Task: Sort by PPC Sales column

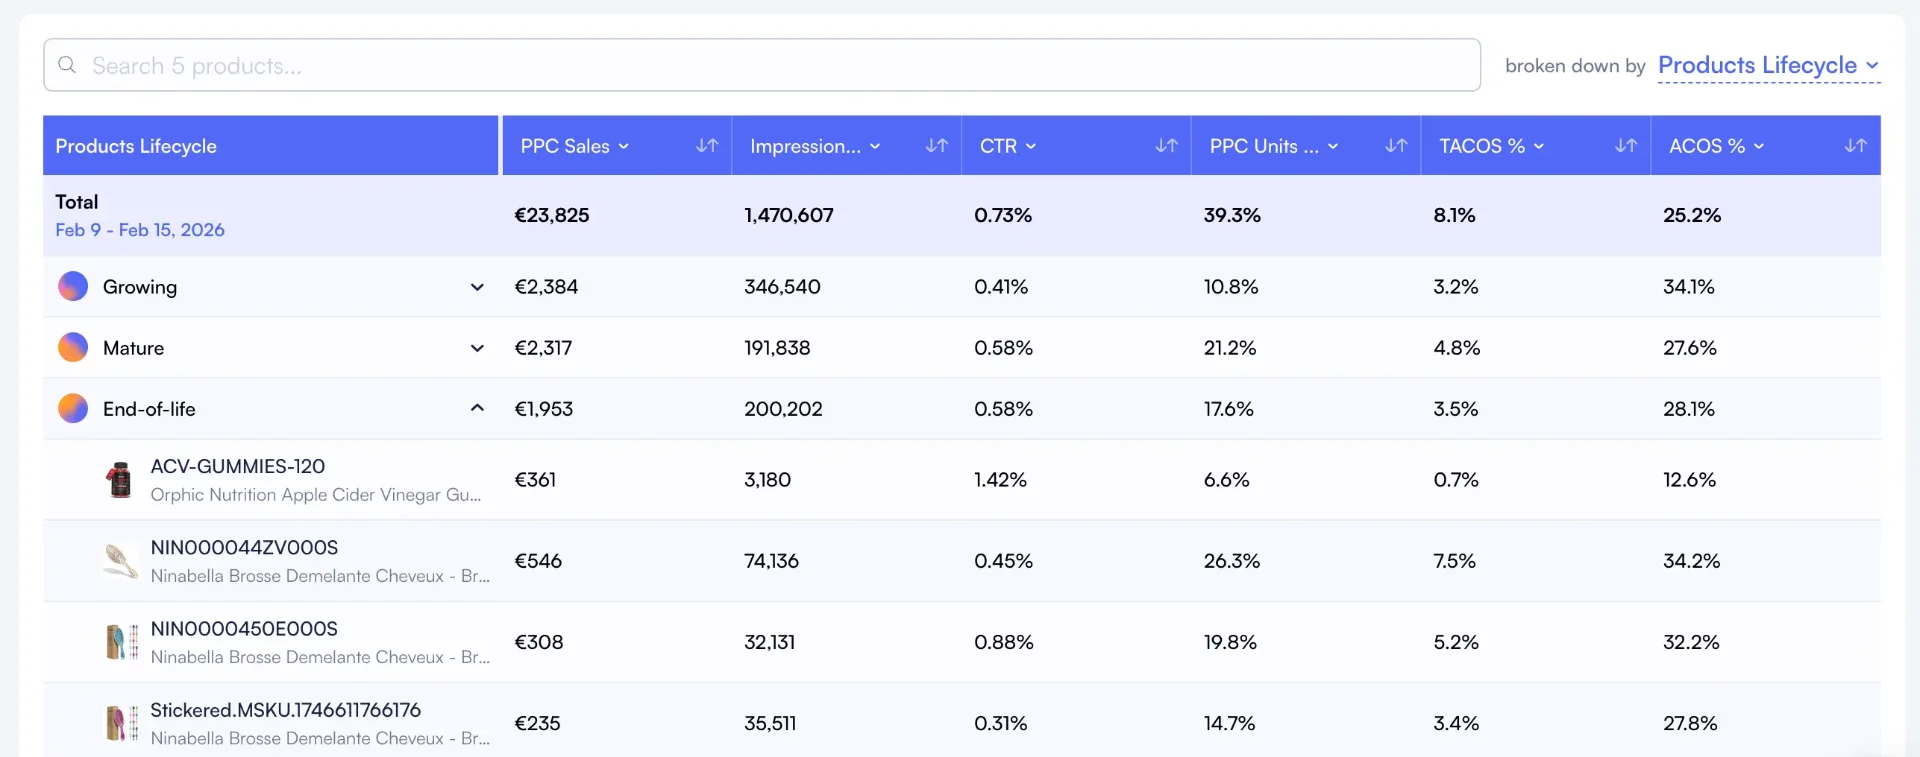Action: (707, 146)
